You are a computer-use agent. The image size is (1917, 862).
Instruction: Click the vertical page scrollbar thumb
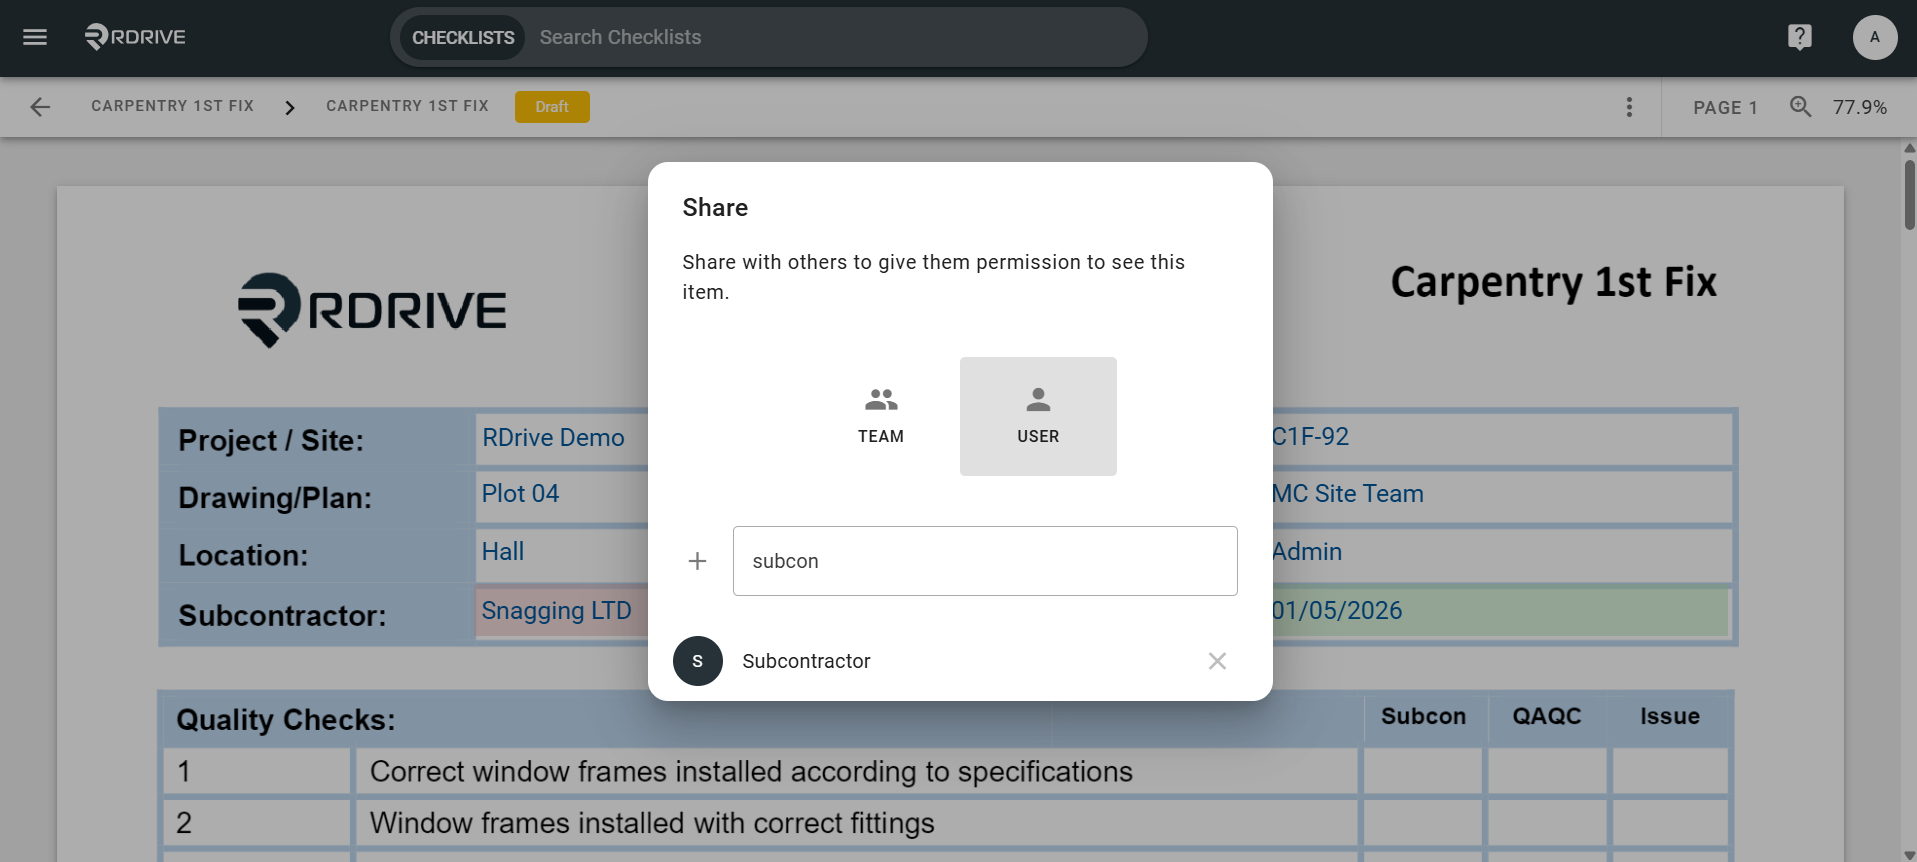pos(1909,195)
